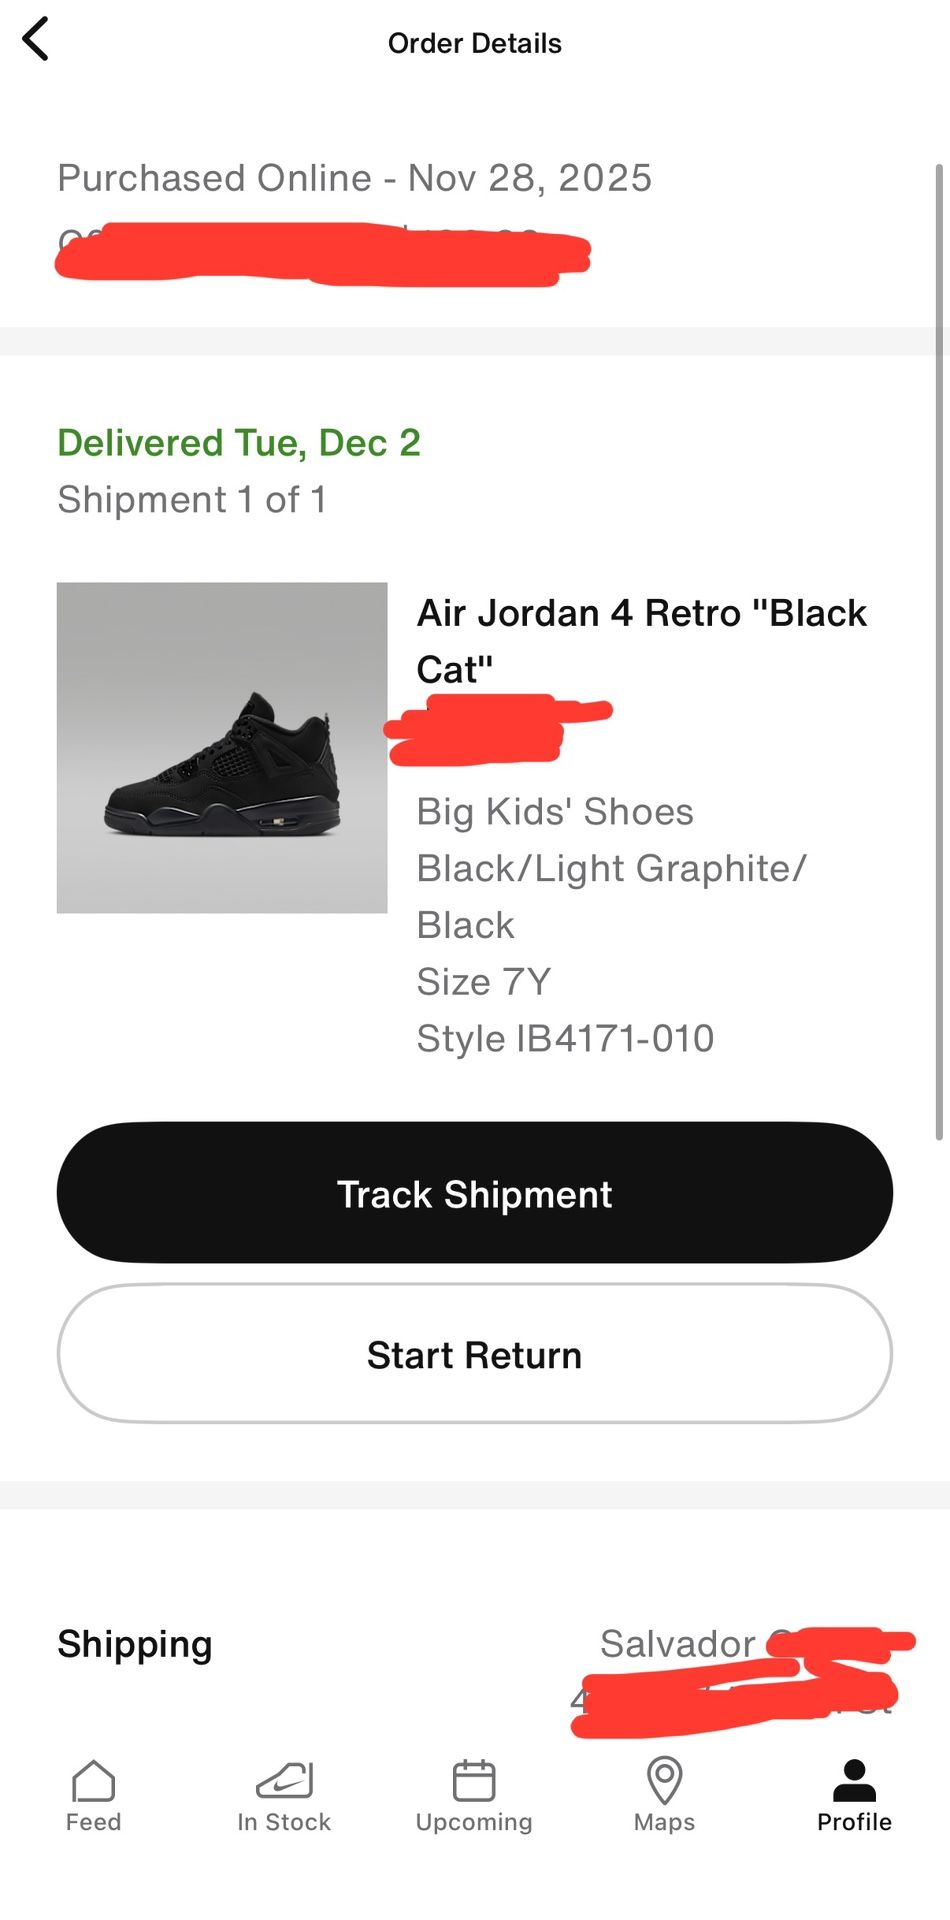Tap the green Delivered Tue, Dec 2 status
This screenshot has height=1920, width=950.
click(239, 442)
